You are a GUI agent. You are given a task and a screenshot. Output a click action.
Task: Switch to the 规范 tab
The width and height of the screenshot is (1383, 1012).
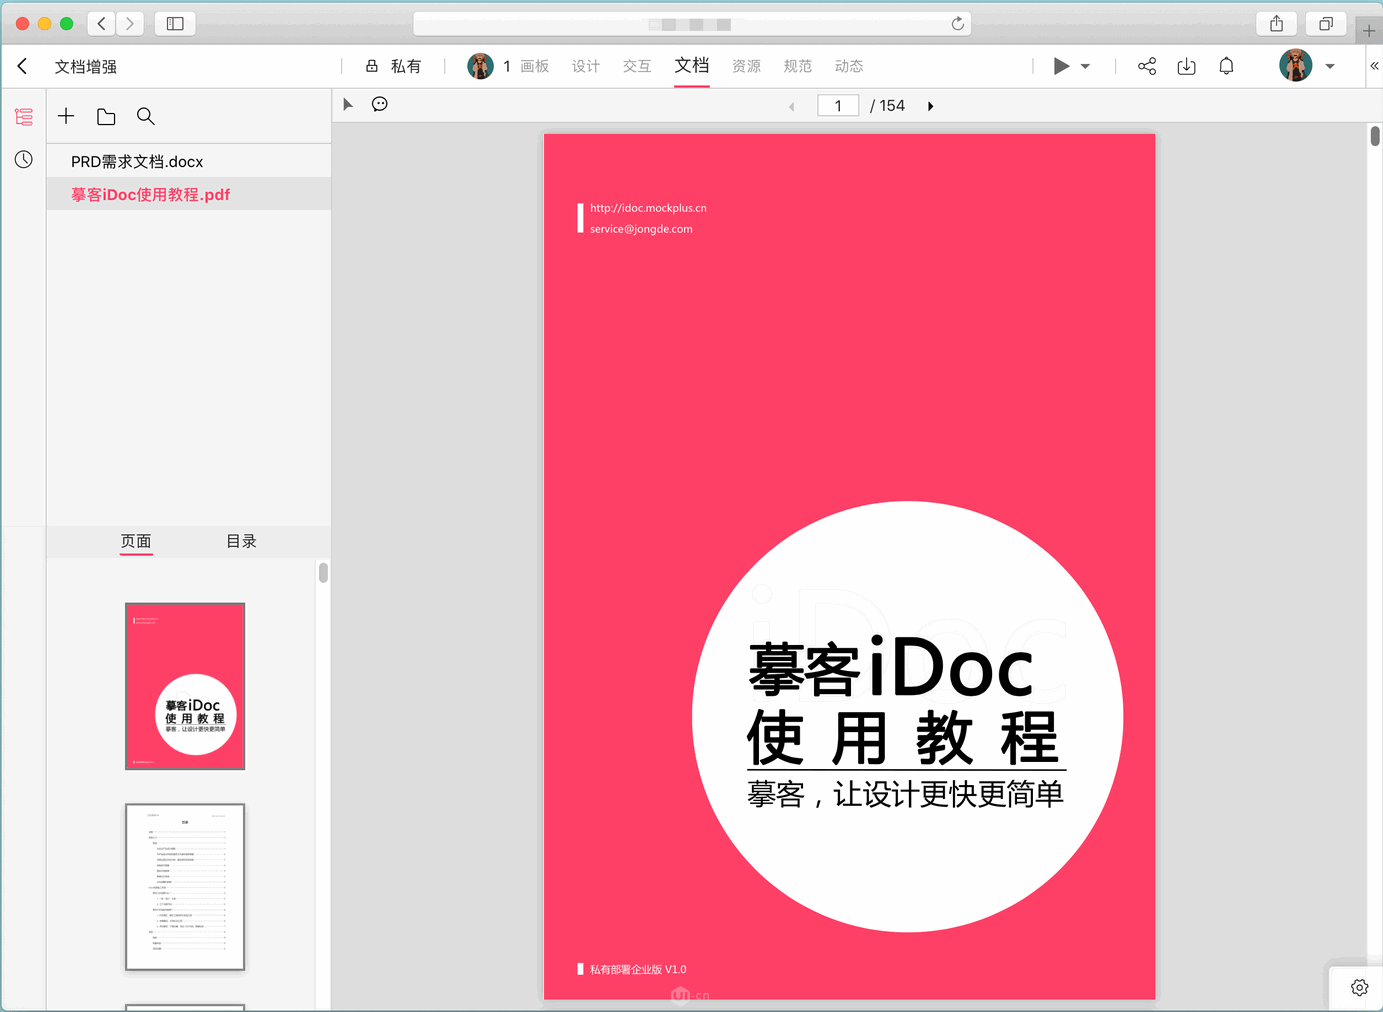tap(798, 66)
